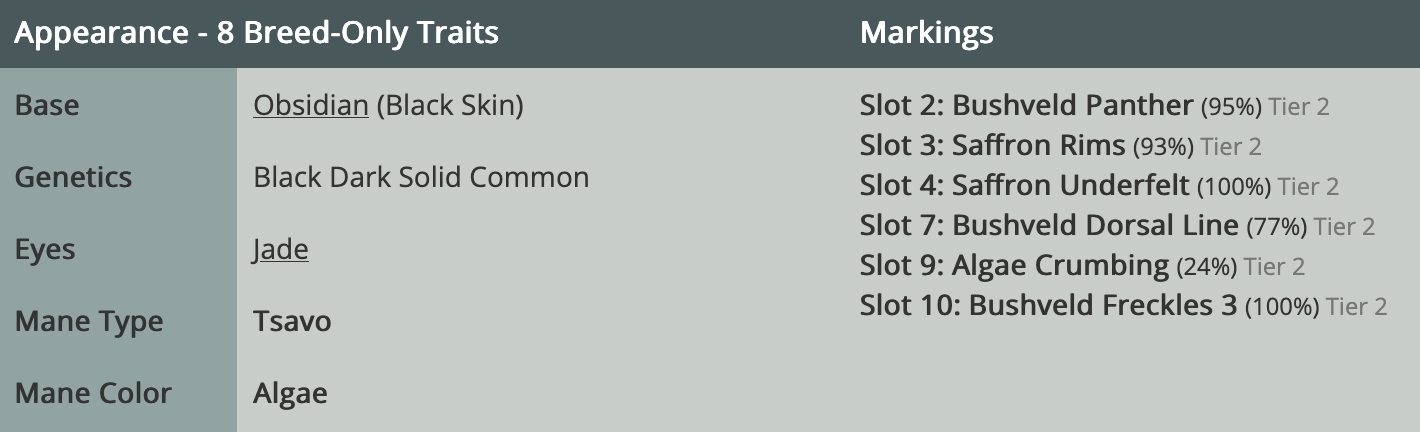Viewport: 1420px width, 432px height.
Task: Click the Black Dark Solid Common genetics text
Action: point(421,177)
